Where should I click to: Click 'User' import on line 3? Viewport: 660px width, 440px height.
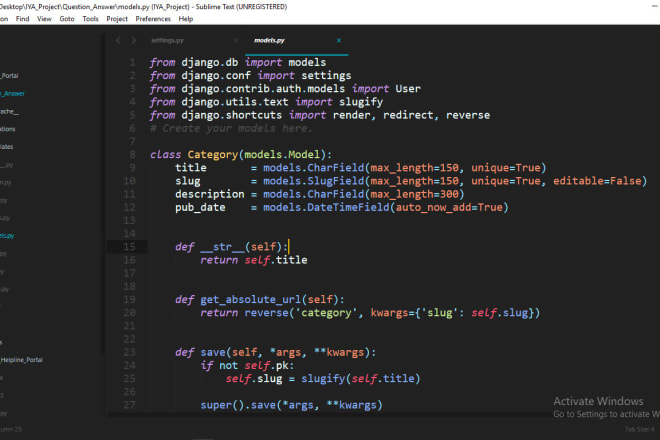tap(408, 89)
